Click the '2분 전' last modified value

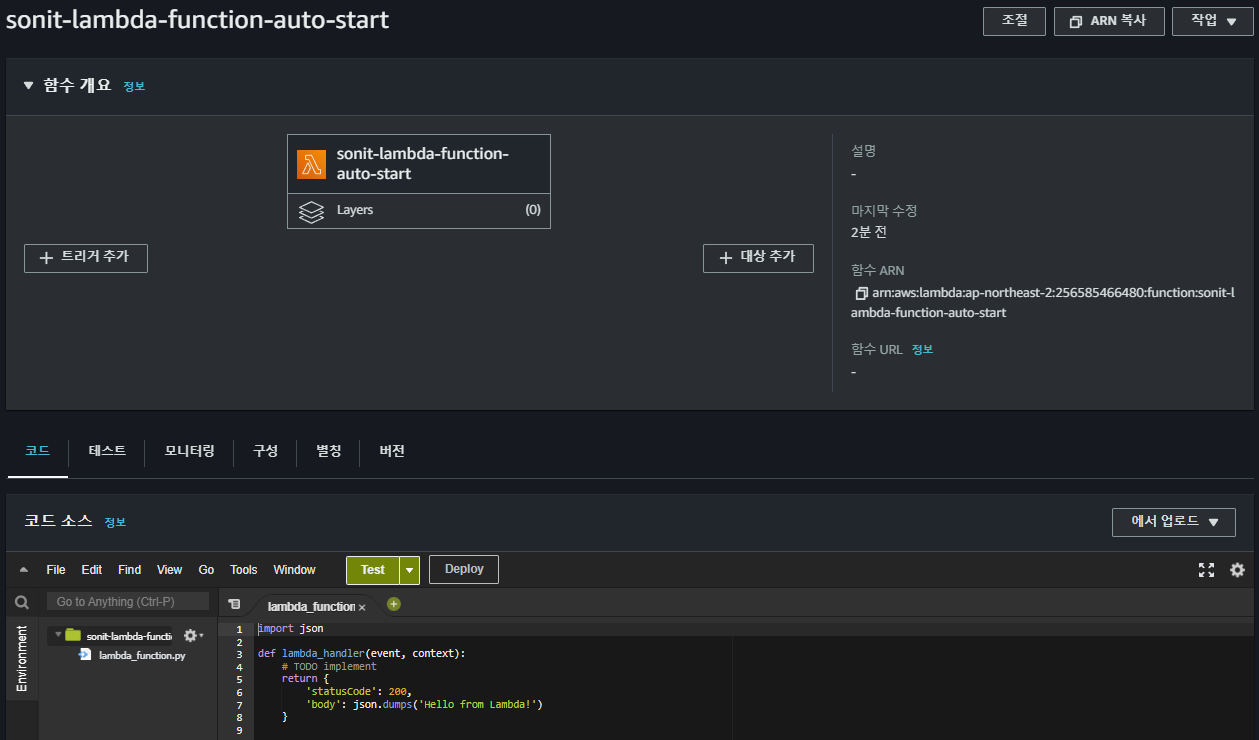(869, 232)
